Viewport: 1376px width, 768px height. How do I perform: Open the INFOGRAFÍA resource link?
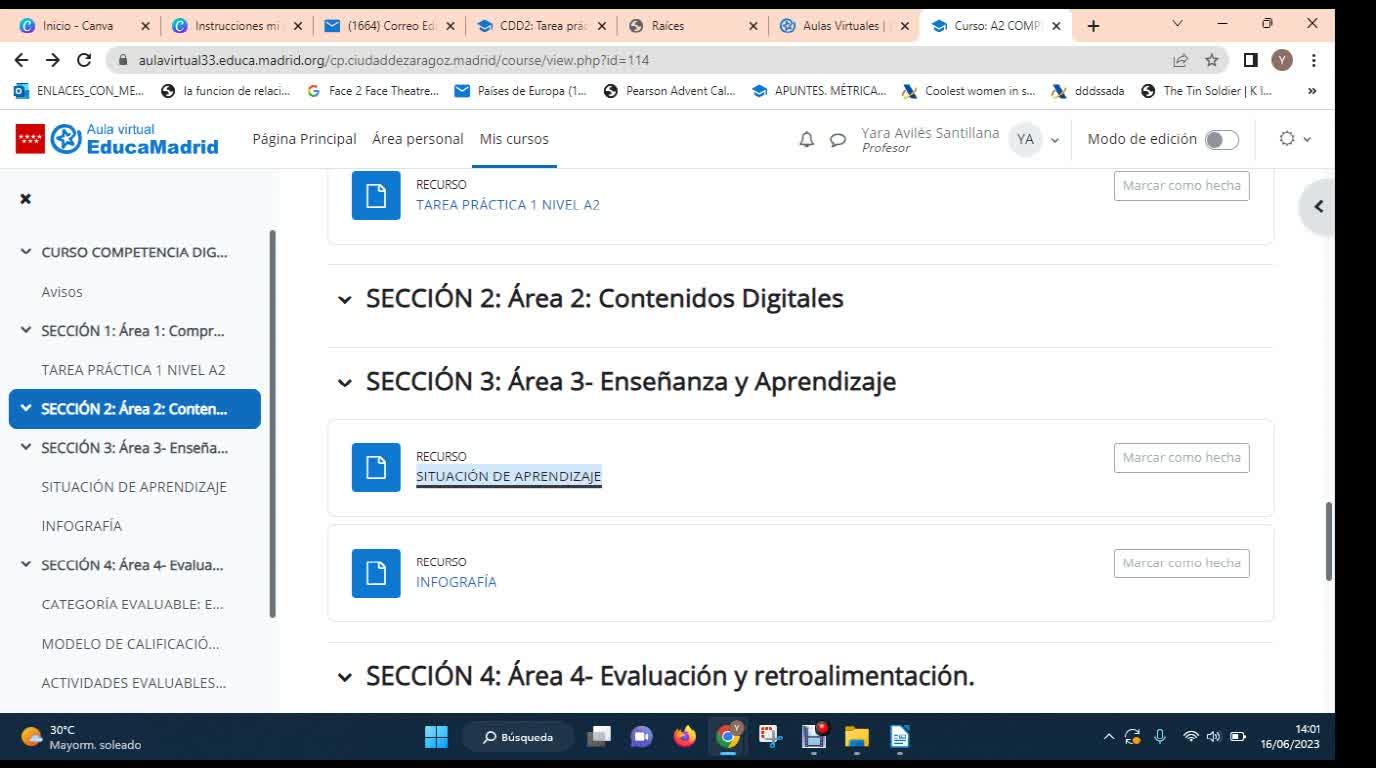[x=456, y=582]
